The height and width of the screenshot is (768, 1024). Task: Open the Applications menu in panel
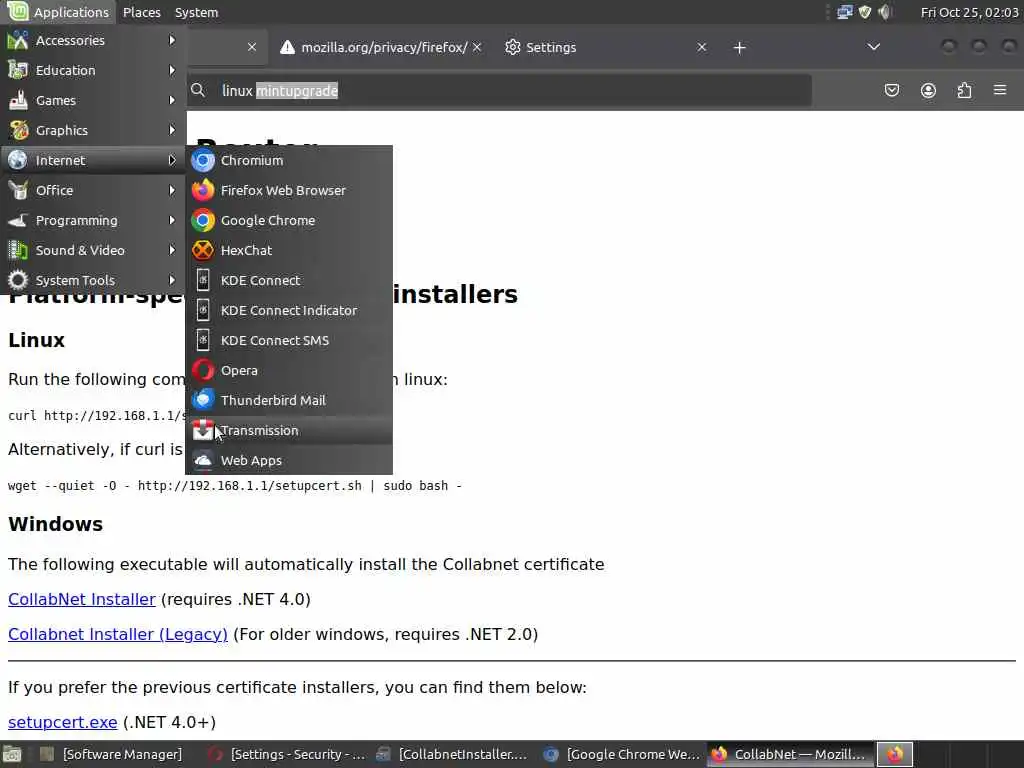pyautogui.click(x=58, y=12)
